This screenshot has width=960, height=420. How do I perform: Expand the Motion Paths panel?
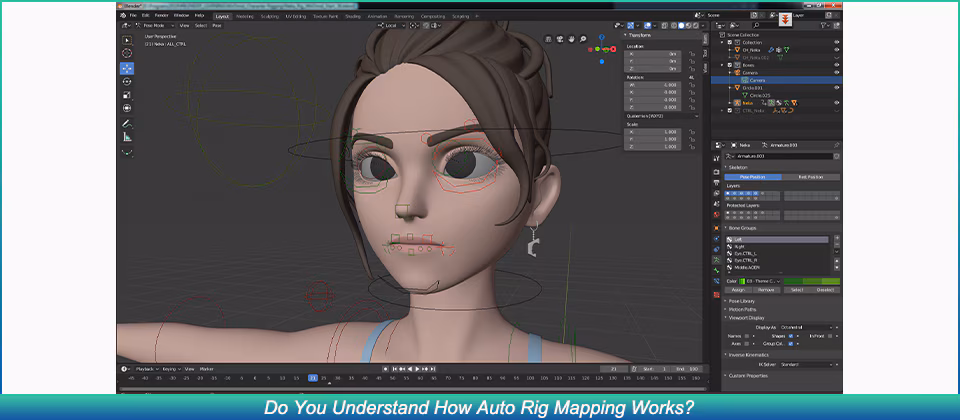741,309
